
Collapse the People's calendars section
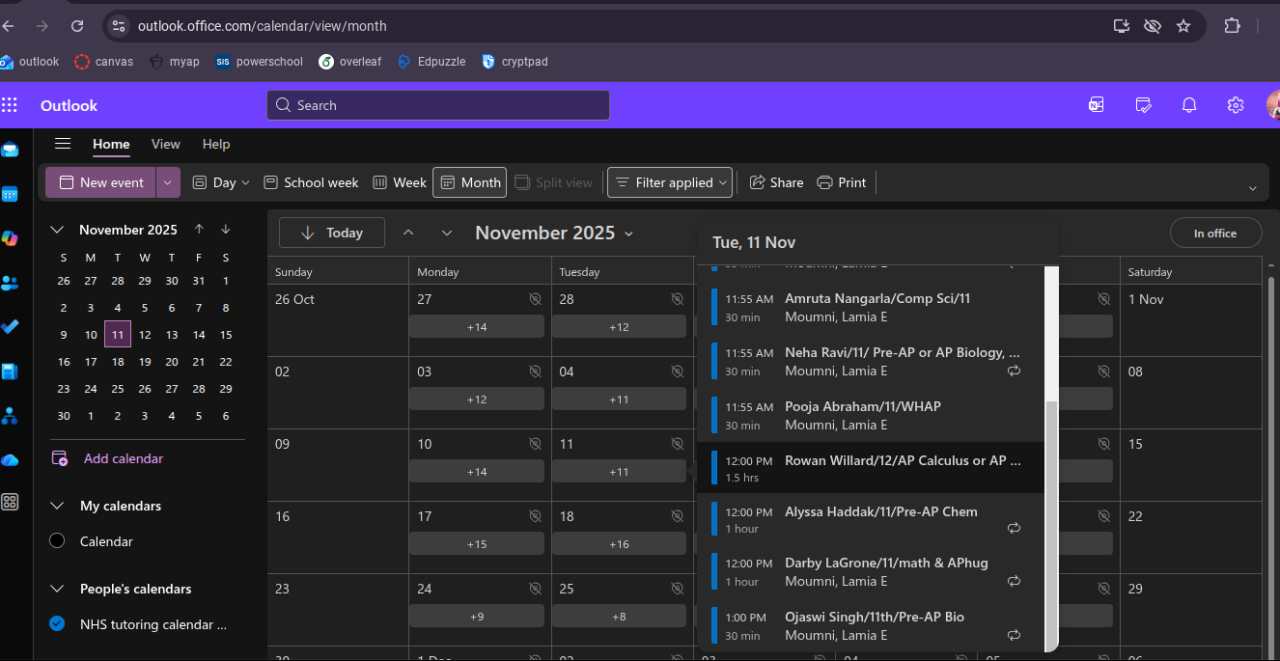point(58,589)
